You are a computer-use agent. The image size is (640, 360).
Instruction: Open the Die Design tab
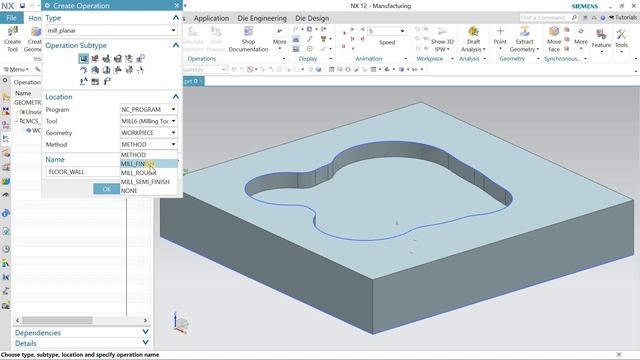tap(312, 18)
